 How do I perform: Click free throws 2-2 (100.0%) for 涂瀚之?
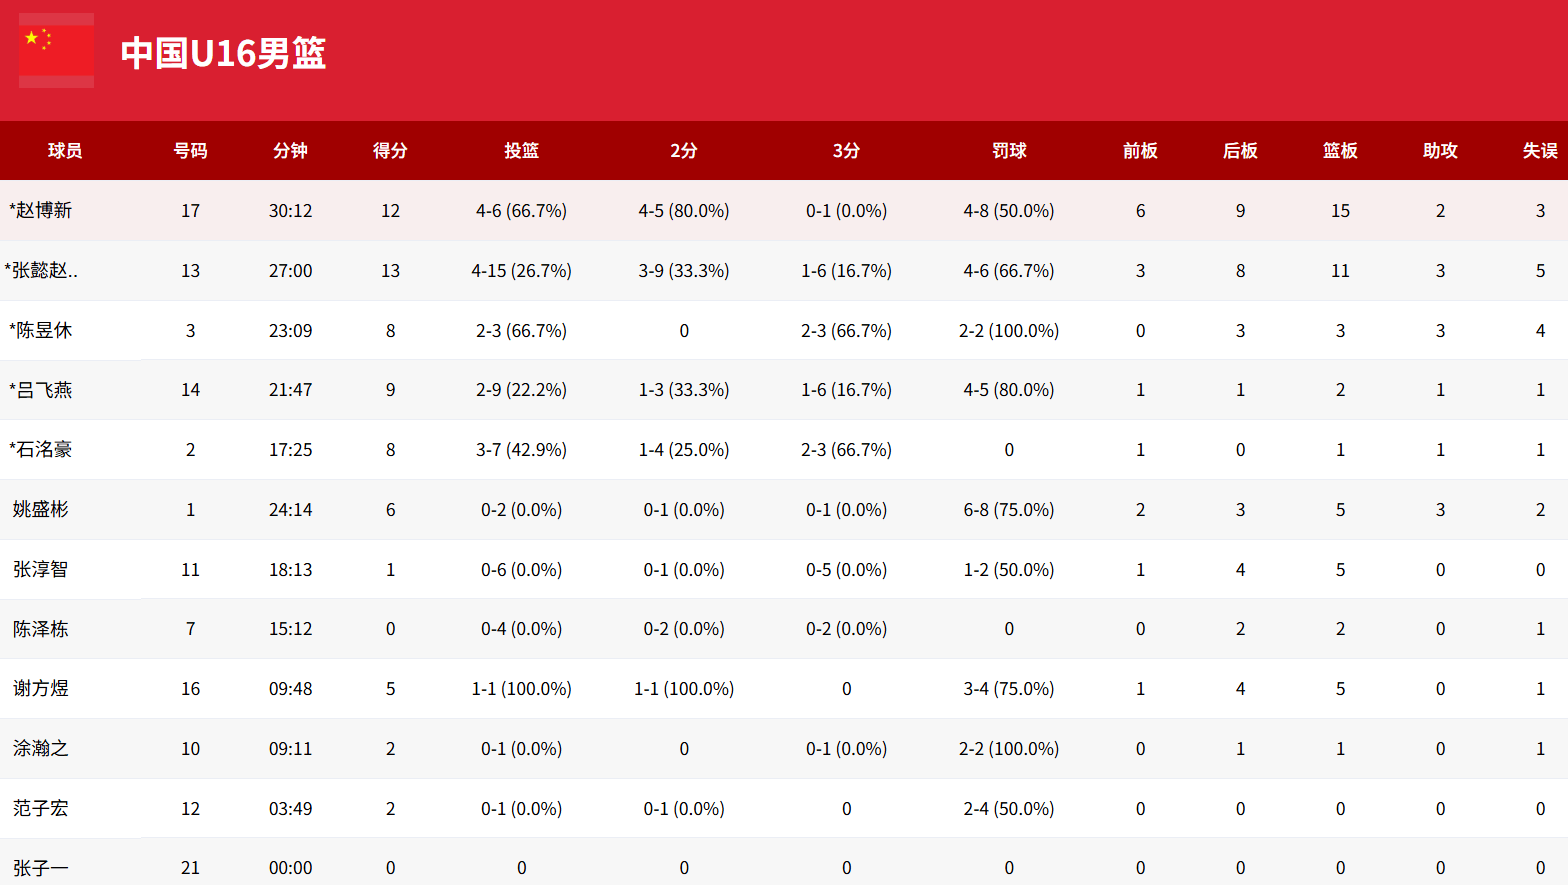(1009, 749)
